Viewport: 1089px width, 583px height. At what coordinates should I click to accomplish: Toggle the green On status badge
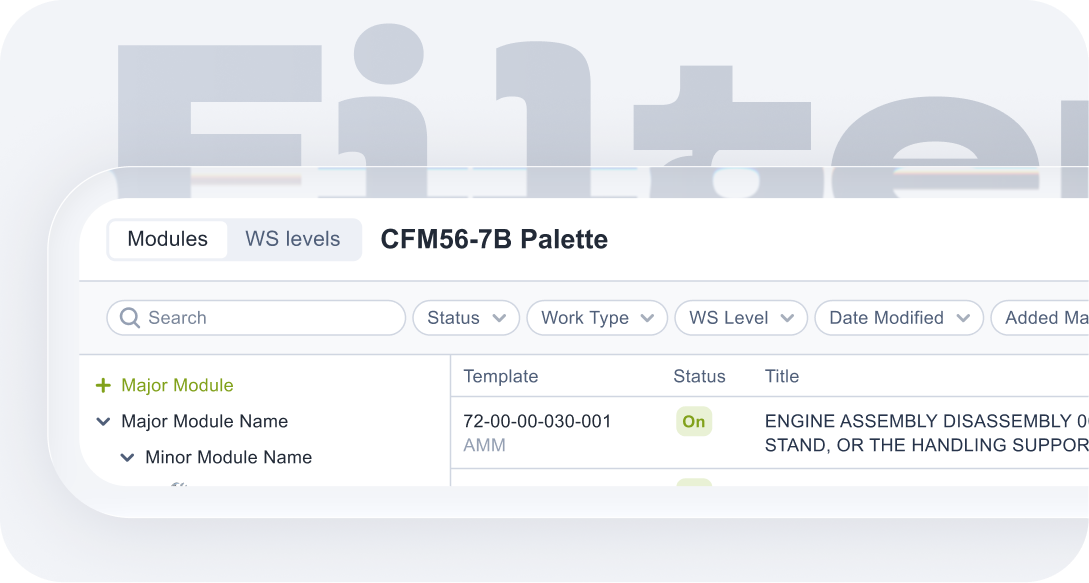(x=694, y=422)
